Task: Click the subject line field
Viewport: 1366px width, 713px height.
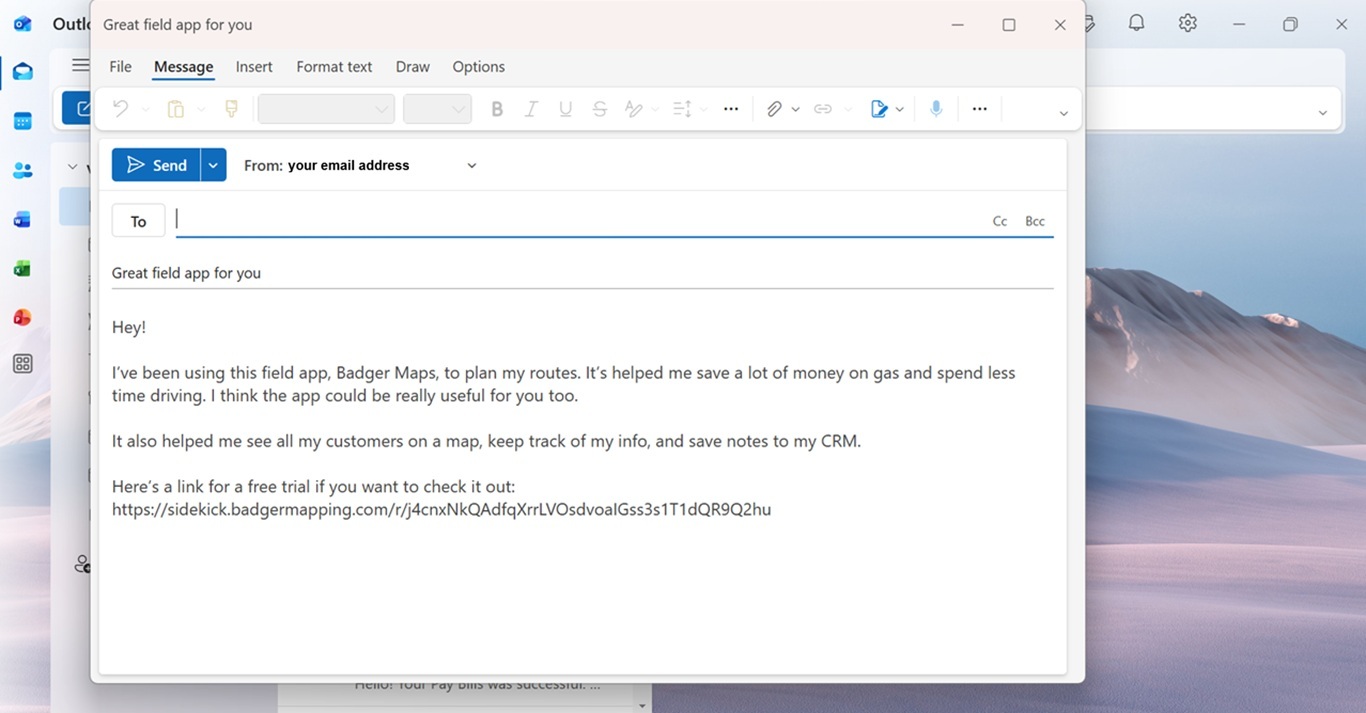Action: coord(582,273)
